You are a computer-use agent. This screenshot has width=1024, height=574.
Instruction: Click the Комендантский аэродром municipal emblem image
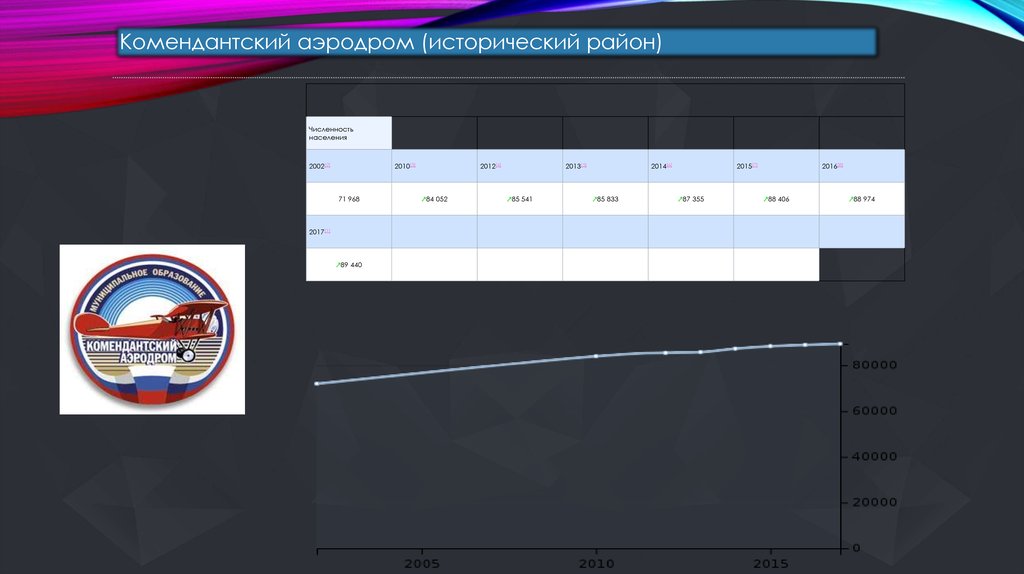[152, 329]
